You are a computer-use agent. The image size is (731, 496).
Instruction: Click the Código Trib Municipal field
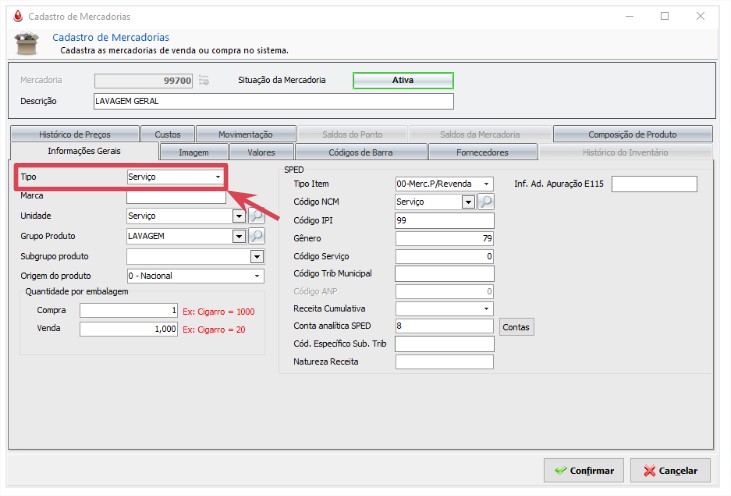[x=444, y=274]
